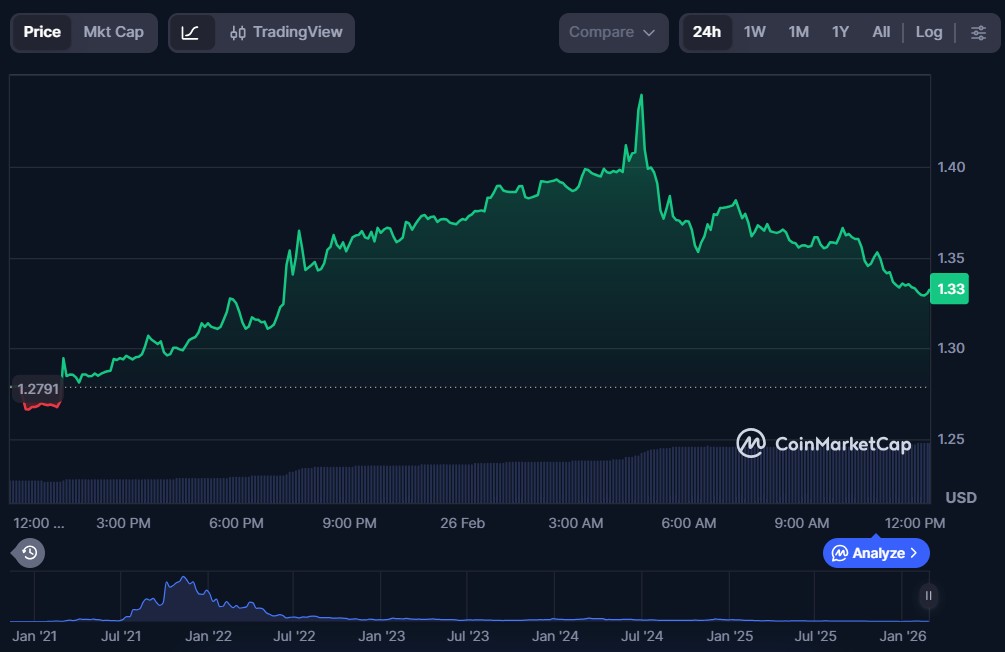Select the 24h time range
This screenshot has height=652, width=1005.
(x=706, y=32)
